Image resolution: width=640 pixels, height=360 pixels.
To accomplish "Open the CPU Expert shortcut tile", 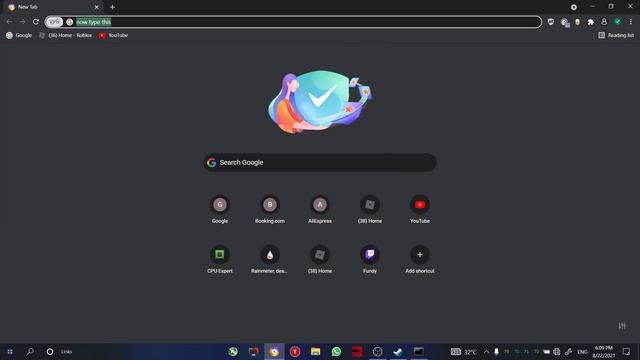I will [220, 260].
